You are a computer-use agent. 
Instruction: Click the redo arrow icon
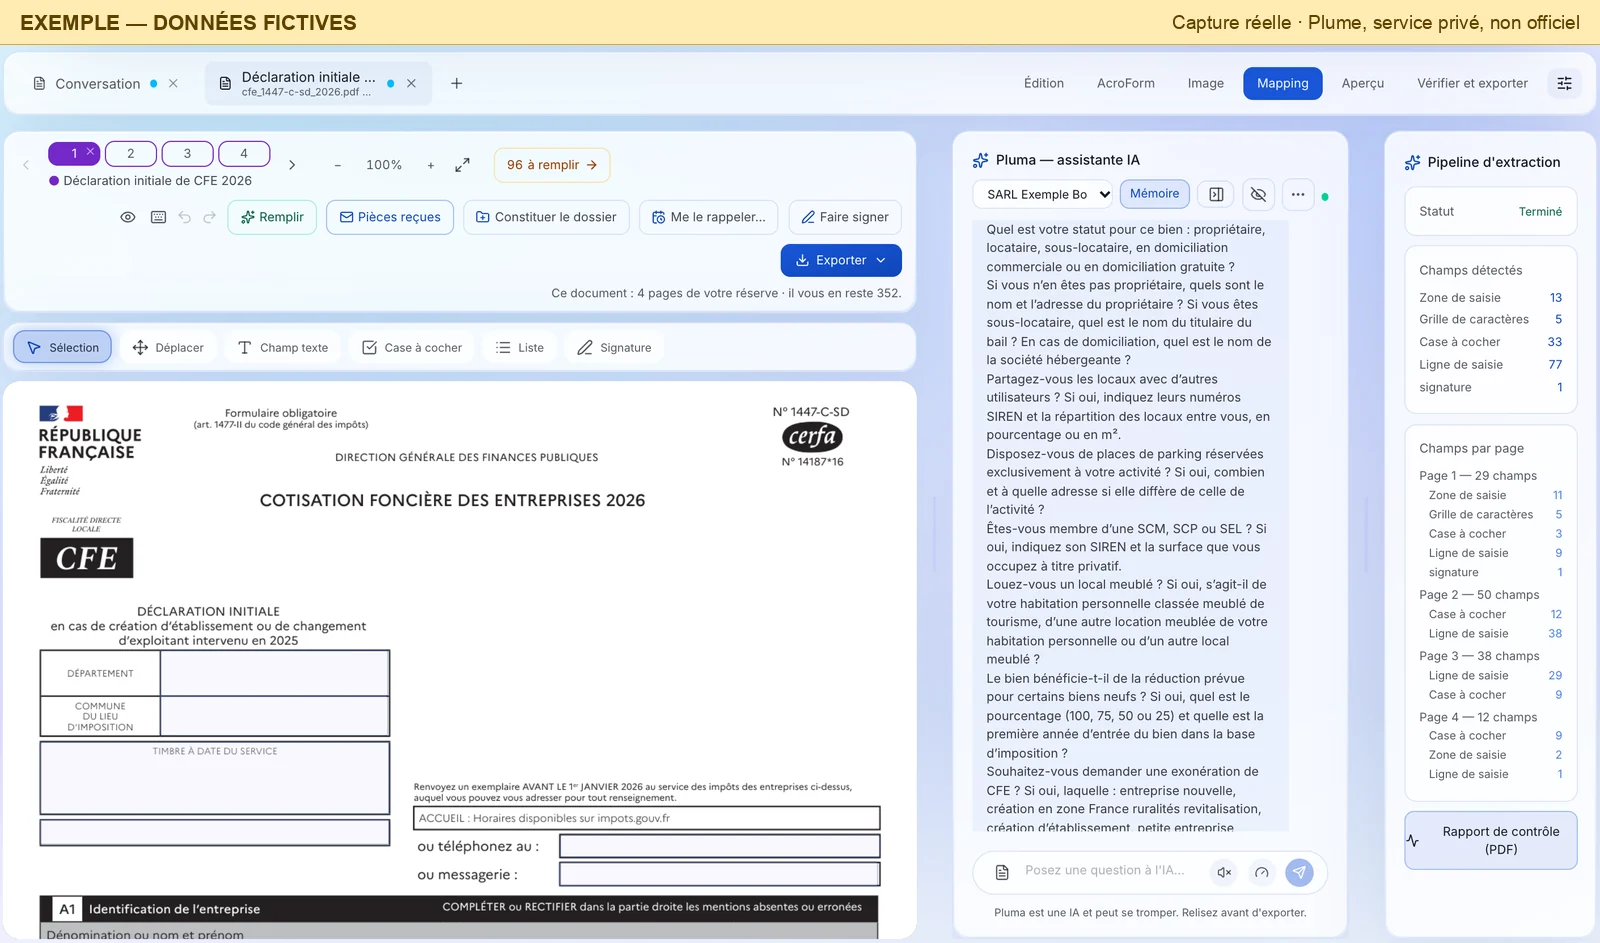[209, 217]
